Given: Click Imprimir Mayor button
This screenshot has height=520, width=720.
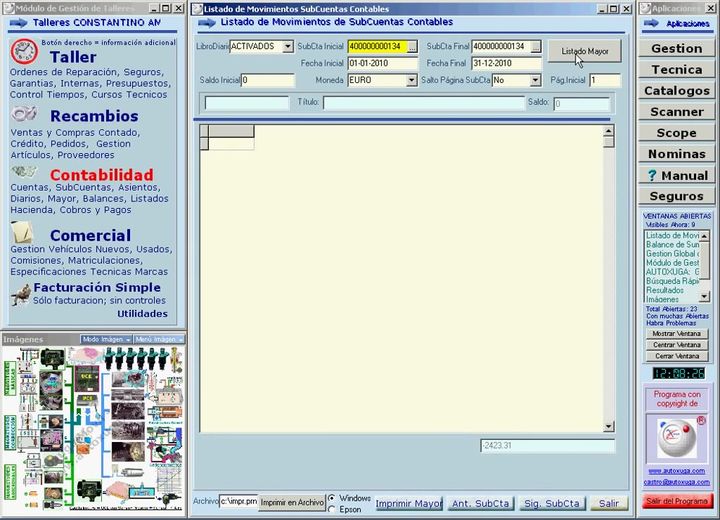Looking at the screenshot, I should [x=408, y=503].
